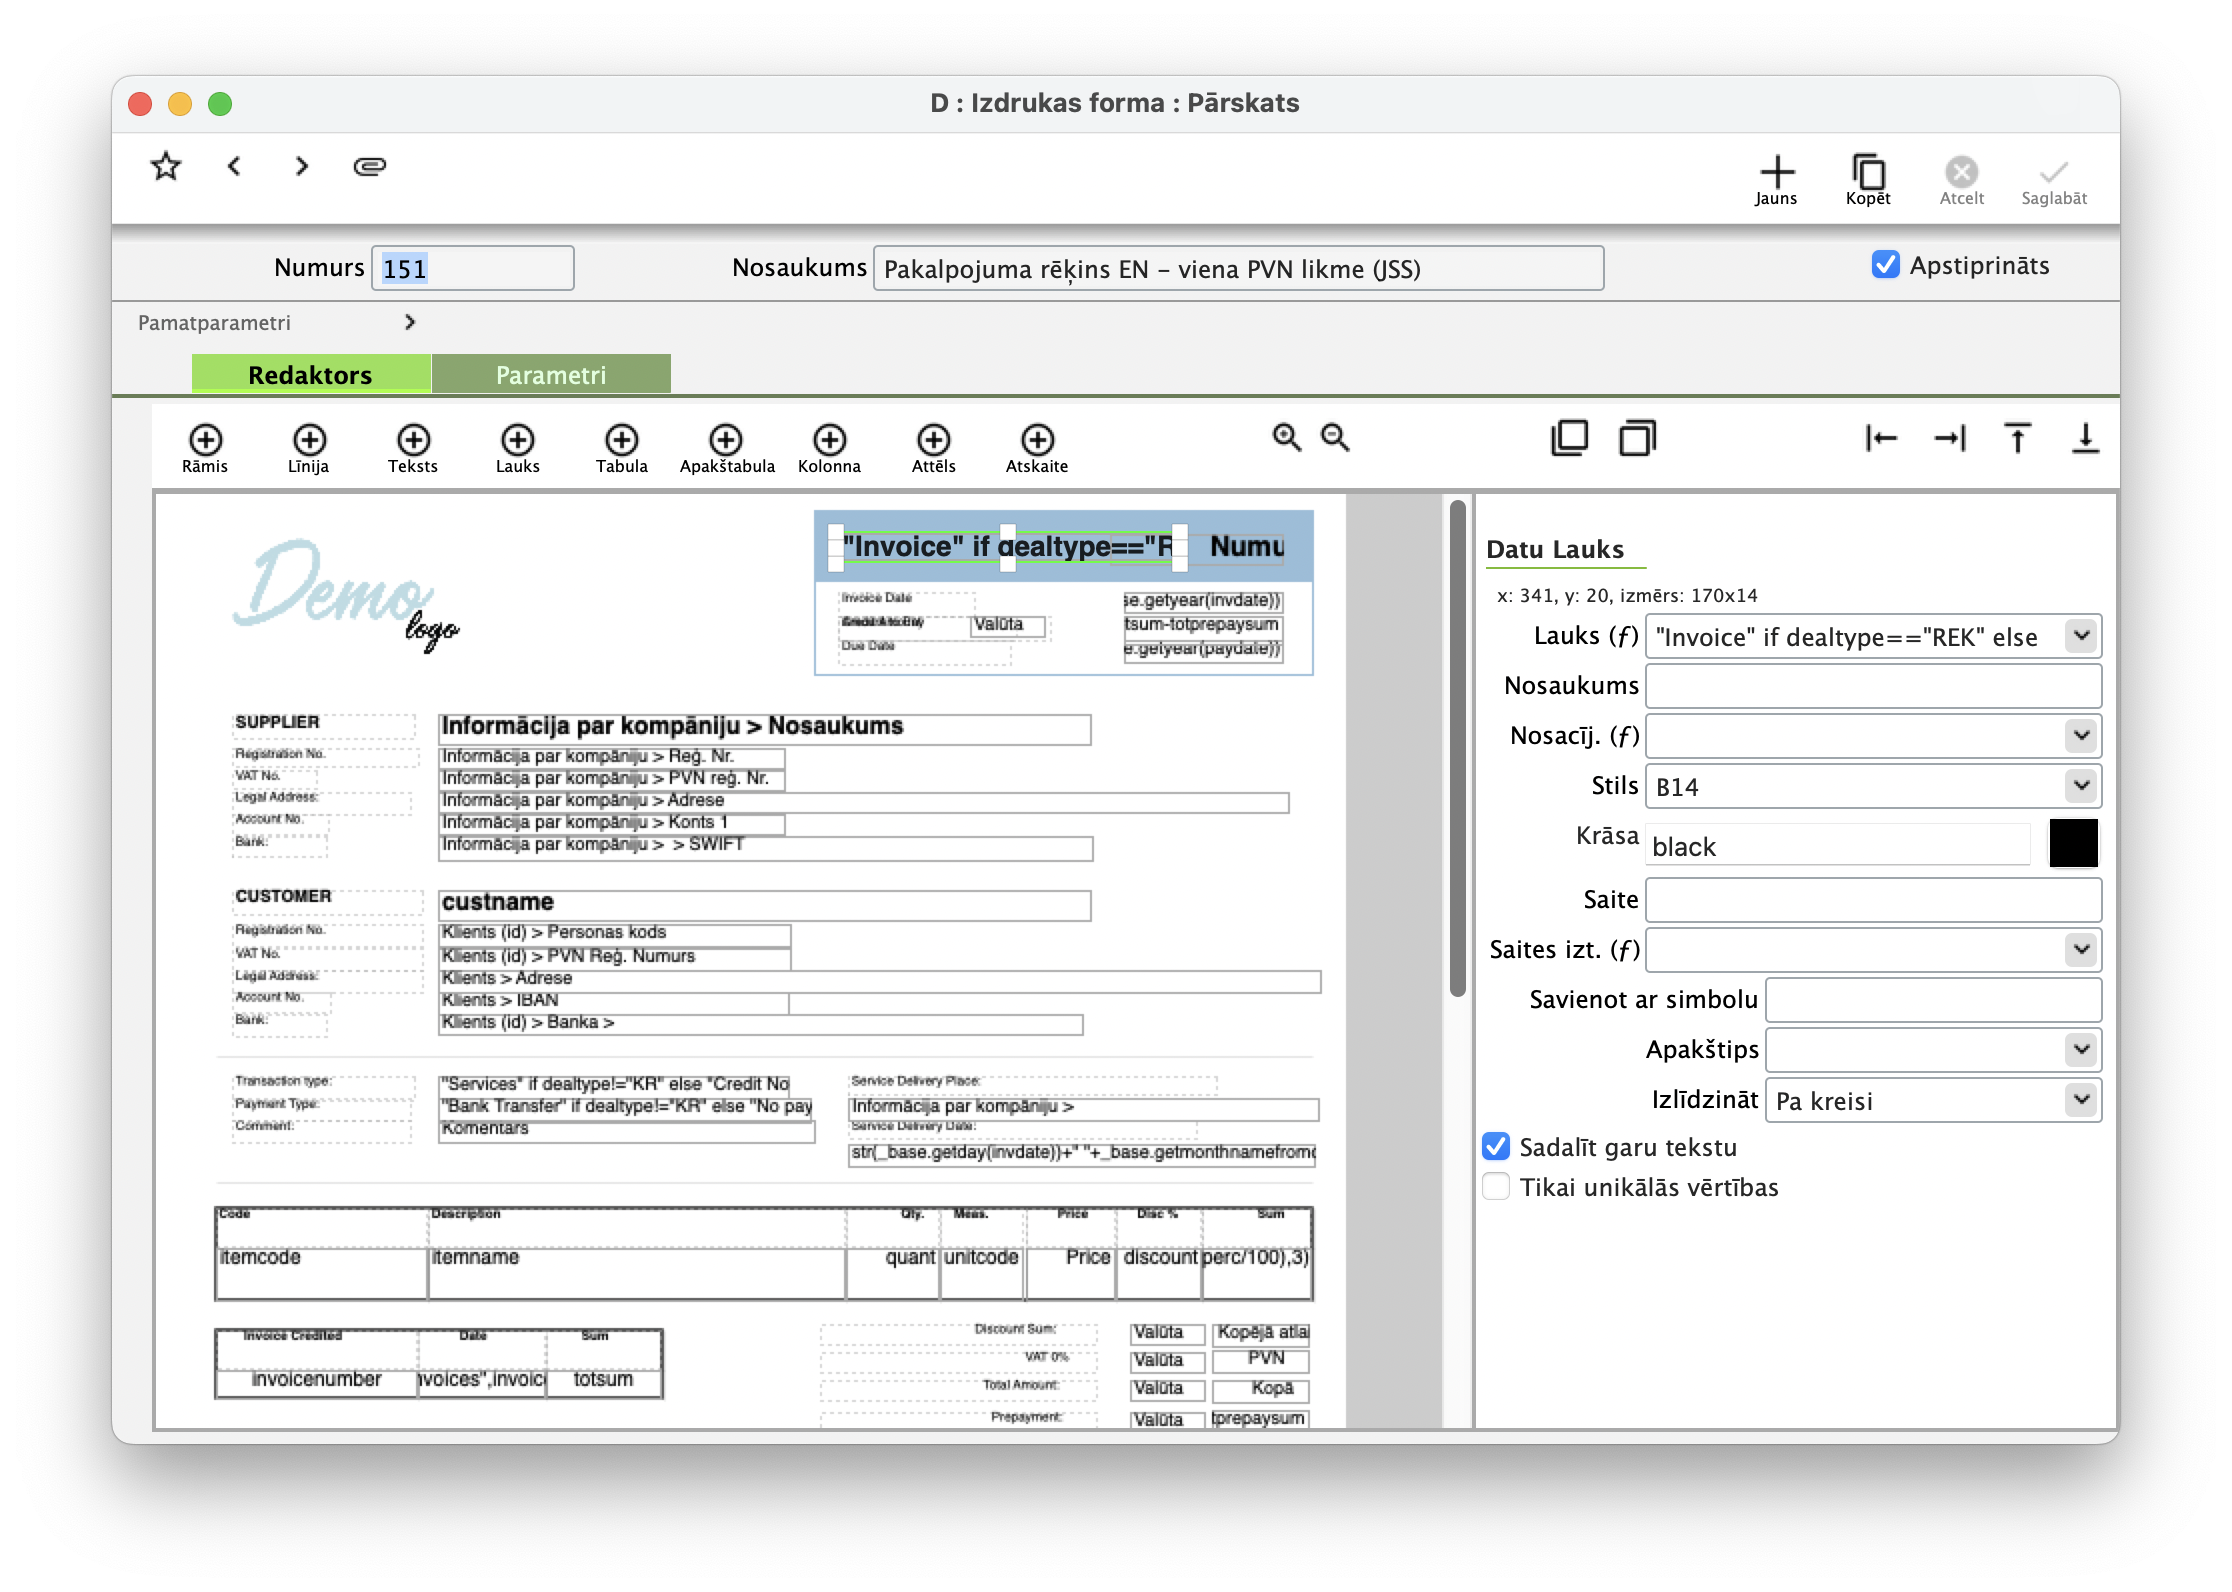Open the Stils dropdown showing B14
The width and height of the screenshot is (2232, 1592).
[x=2081, y=786]
